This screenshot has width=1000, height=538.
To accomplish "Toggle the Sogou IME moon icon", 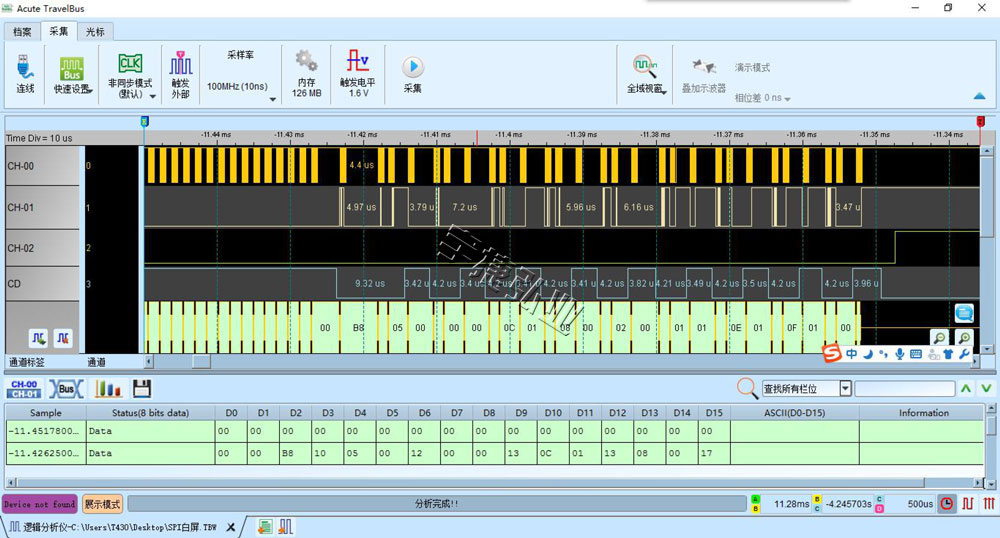I will point(867,354).
